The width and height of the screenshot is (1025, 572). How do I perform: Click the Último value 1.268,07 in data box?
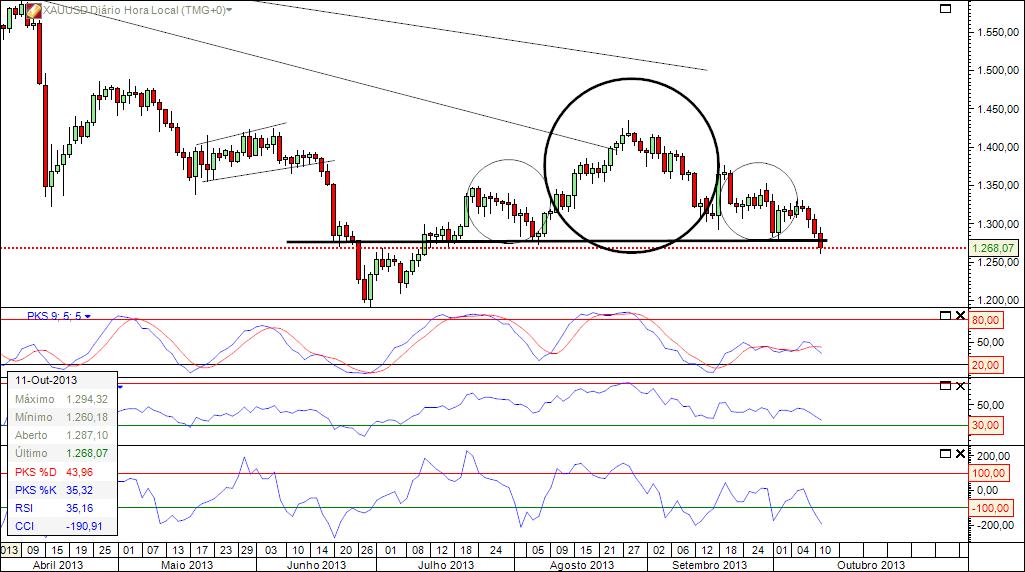tap(87, 453)
